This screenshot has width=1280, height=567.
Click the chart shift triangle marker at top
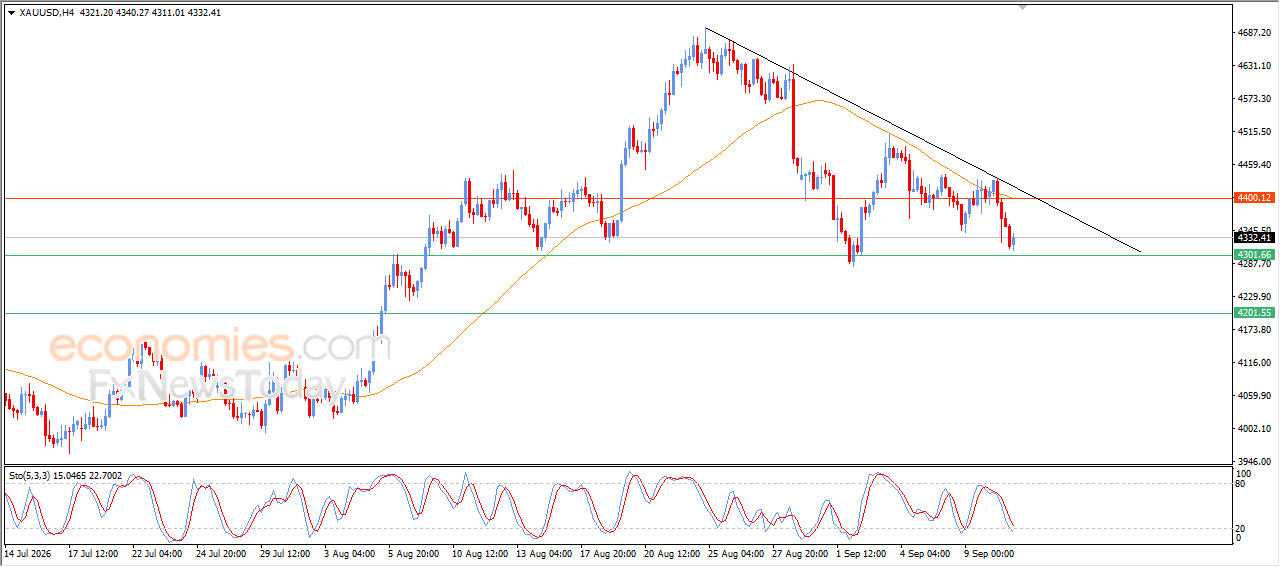point(1021,7)
